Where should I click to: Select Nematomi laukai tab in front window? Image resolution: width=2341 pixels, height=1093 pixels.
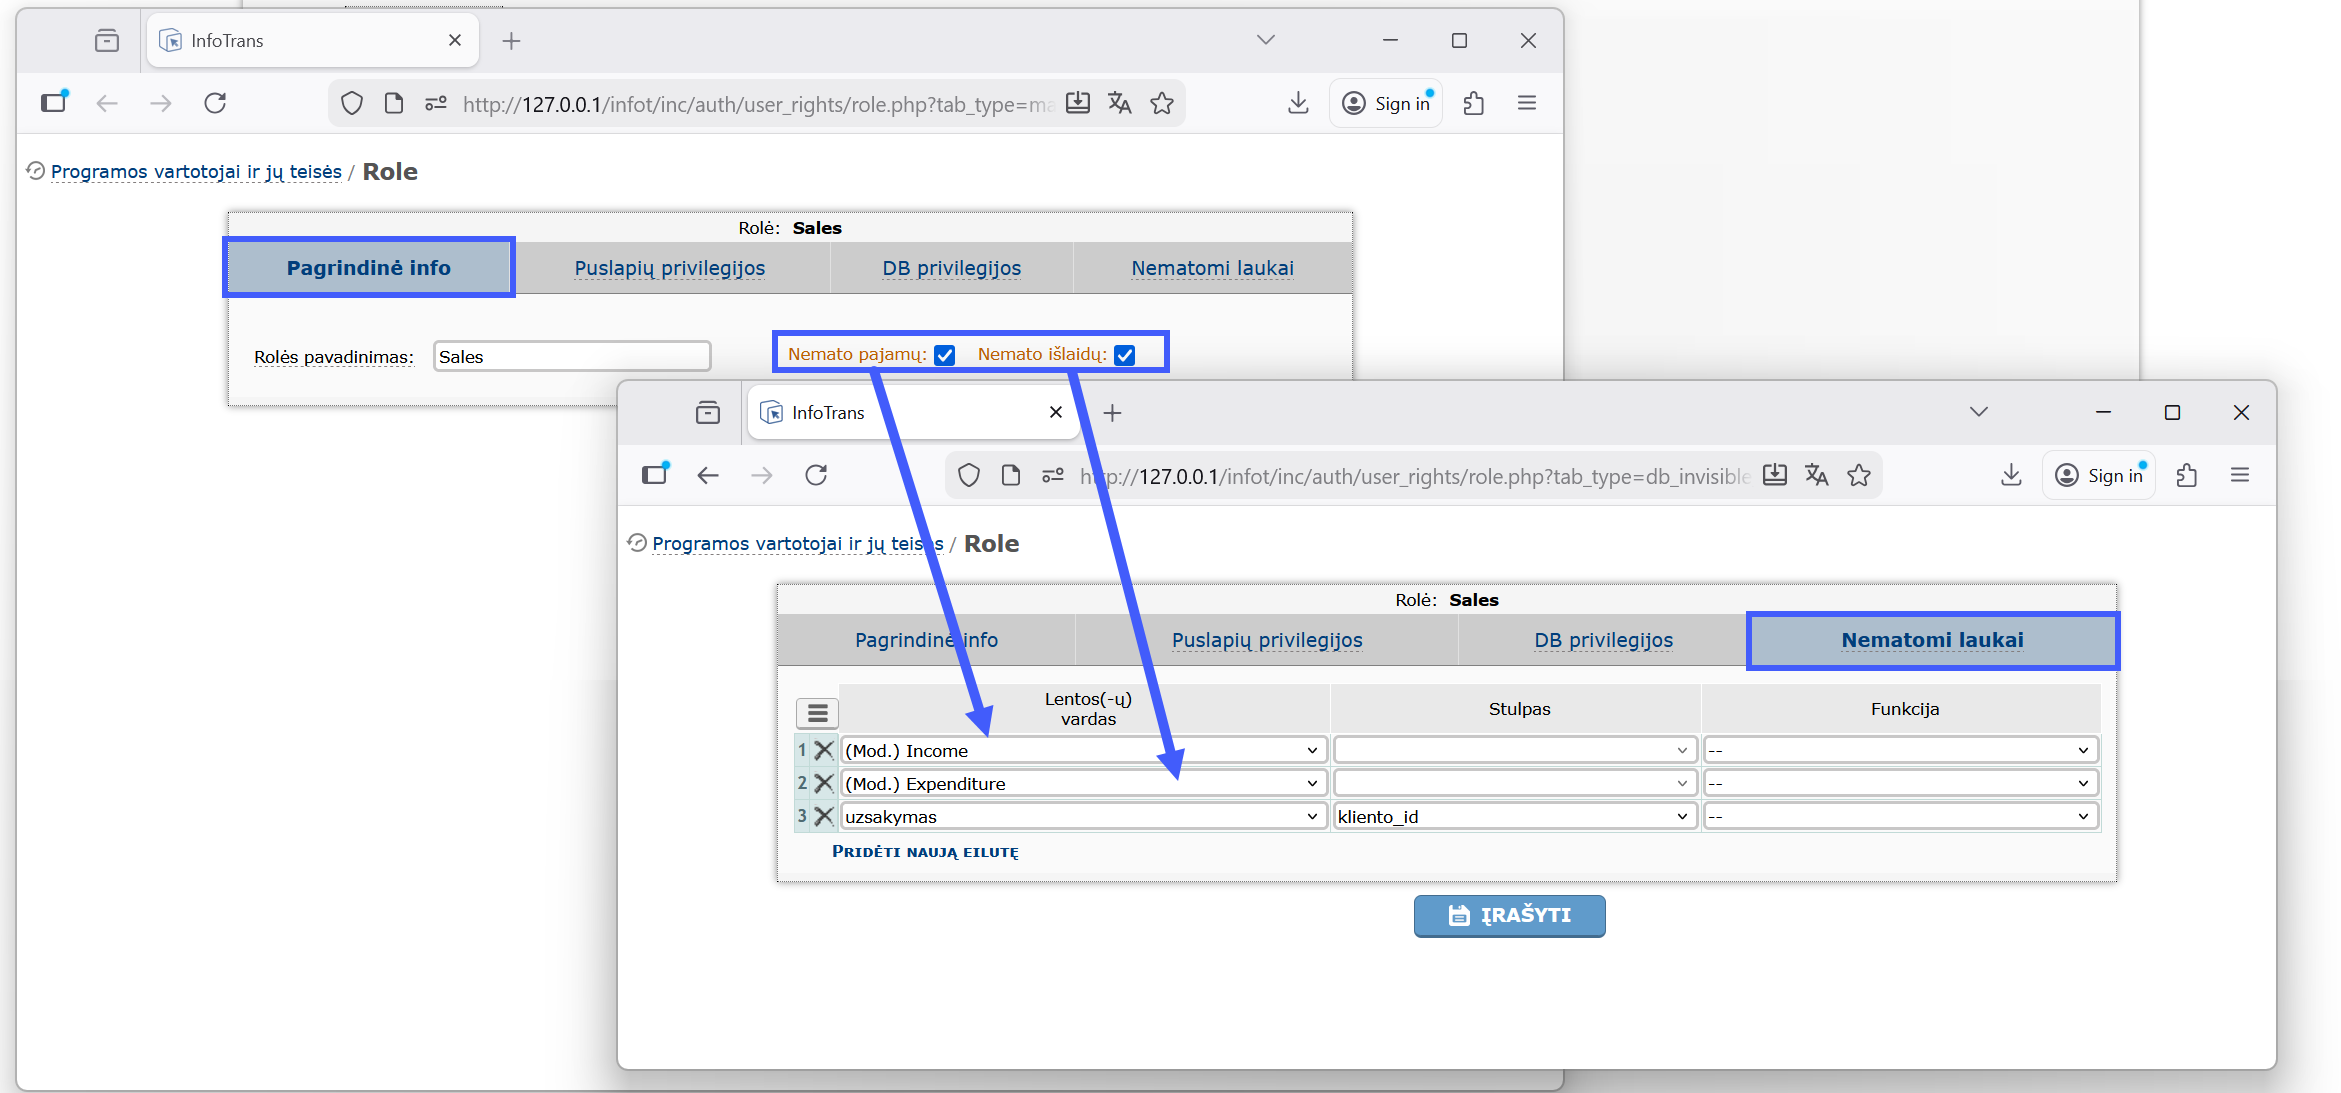pos(1933,640)
